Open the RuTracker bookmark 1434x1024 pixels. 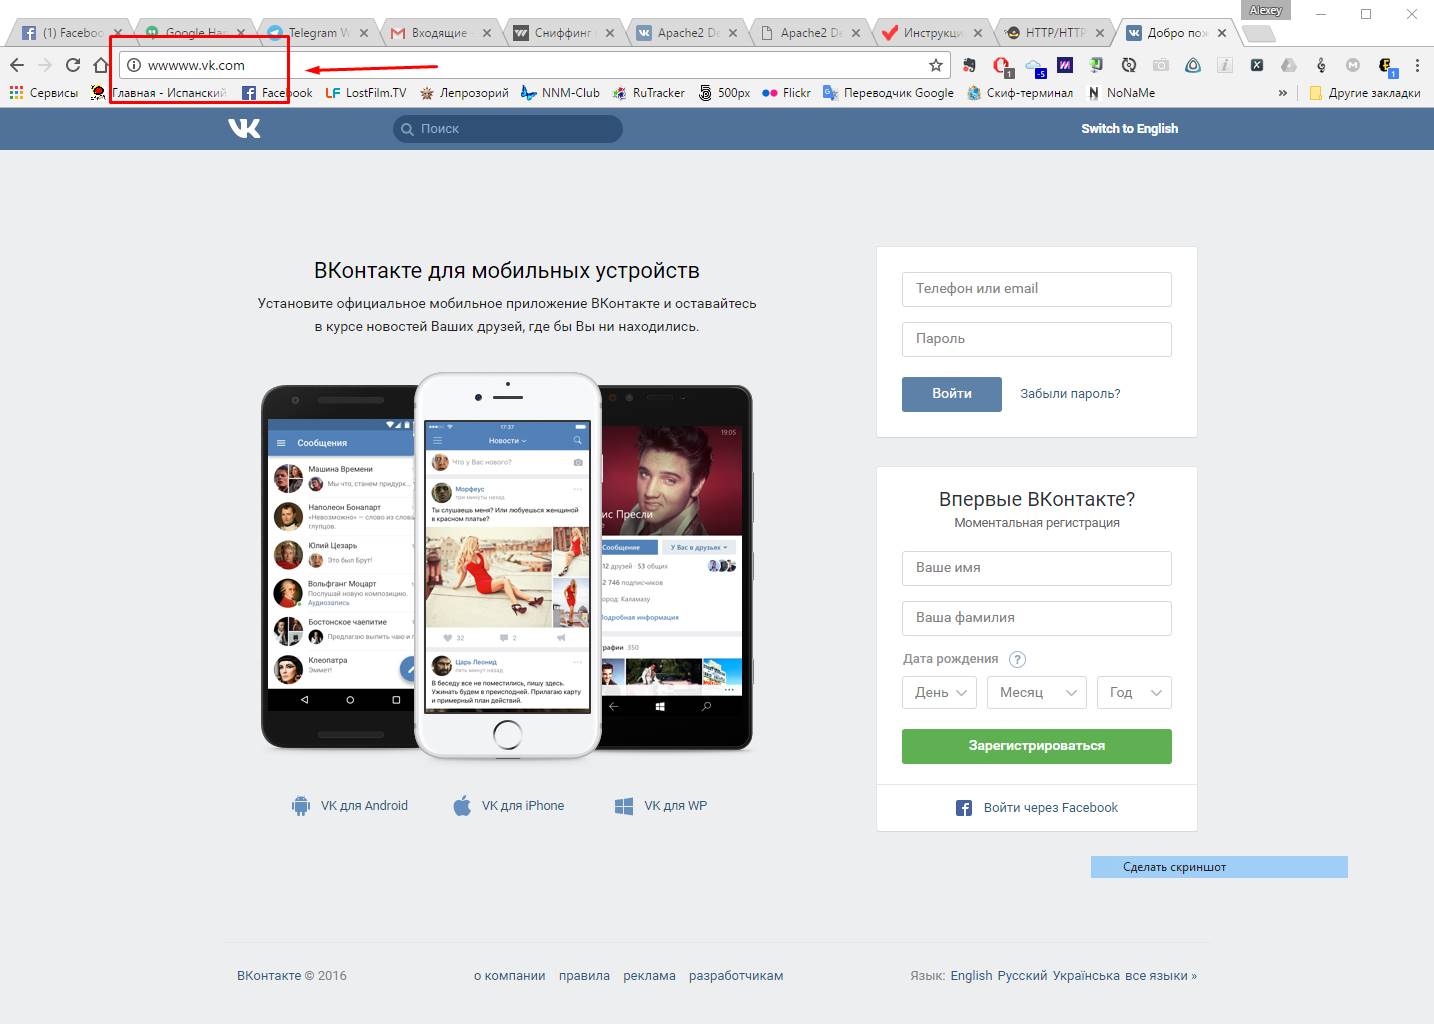[649, 93]
